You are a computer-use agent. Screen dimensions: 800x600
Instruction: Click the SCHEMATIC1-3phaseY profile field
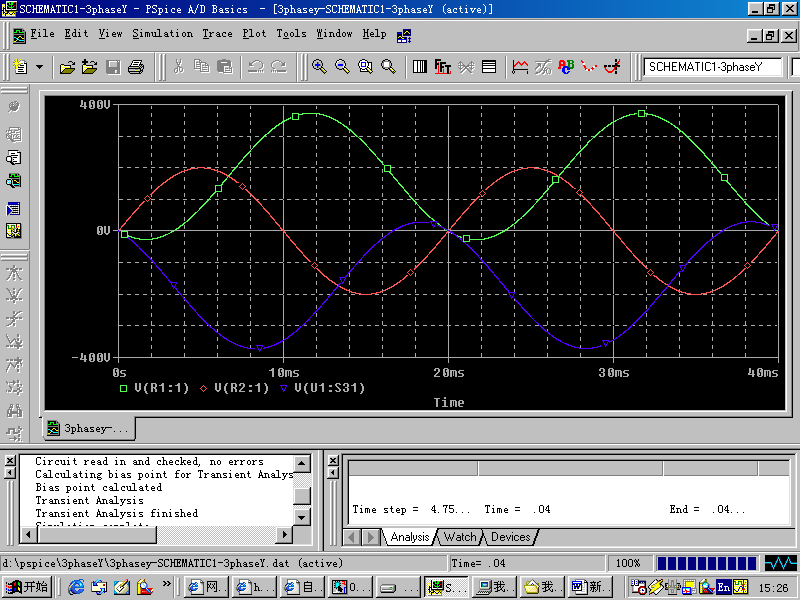coord(712,67)
